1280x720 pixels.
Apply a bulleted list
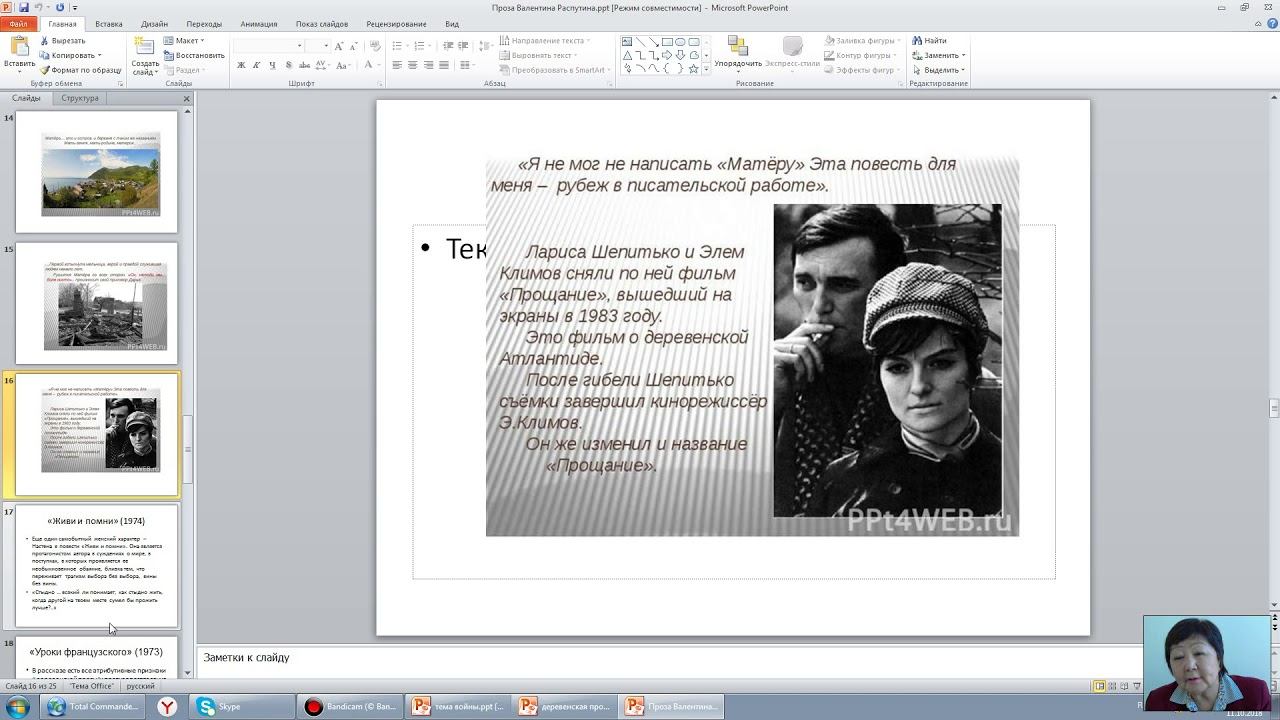(399, 46)
